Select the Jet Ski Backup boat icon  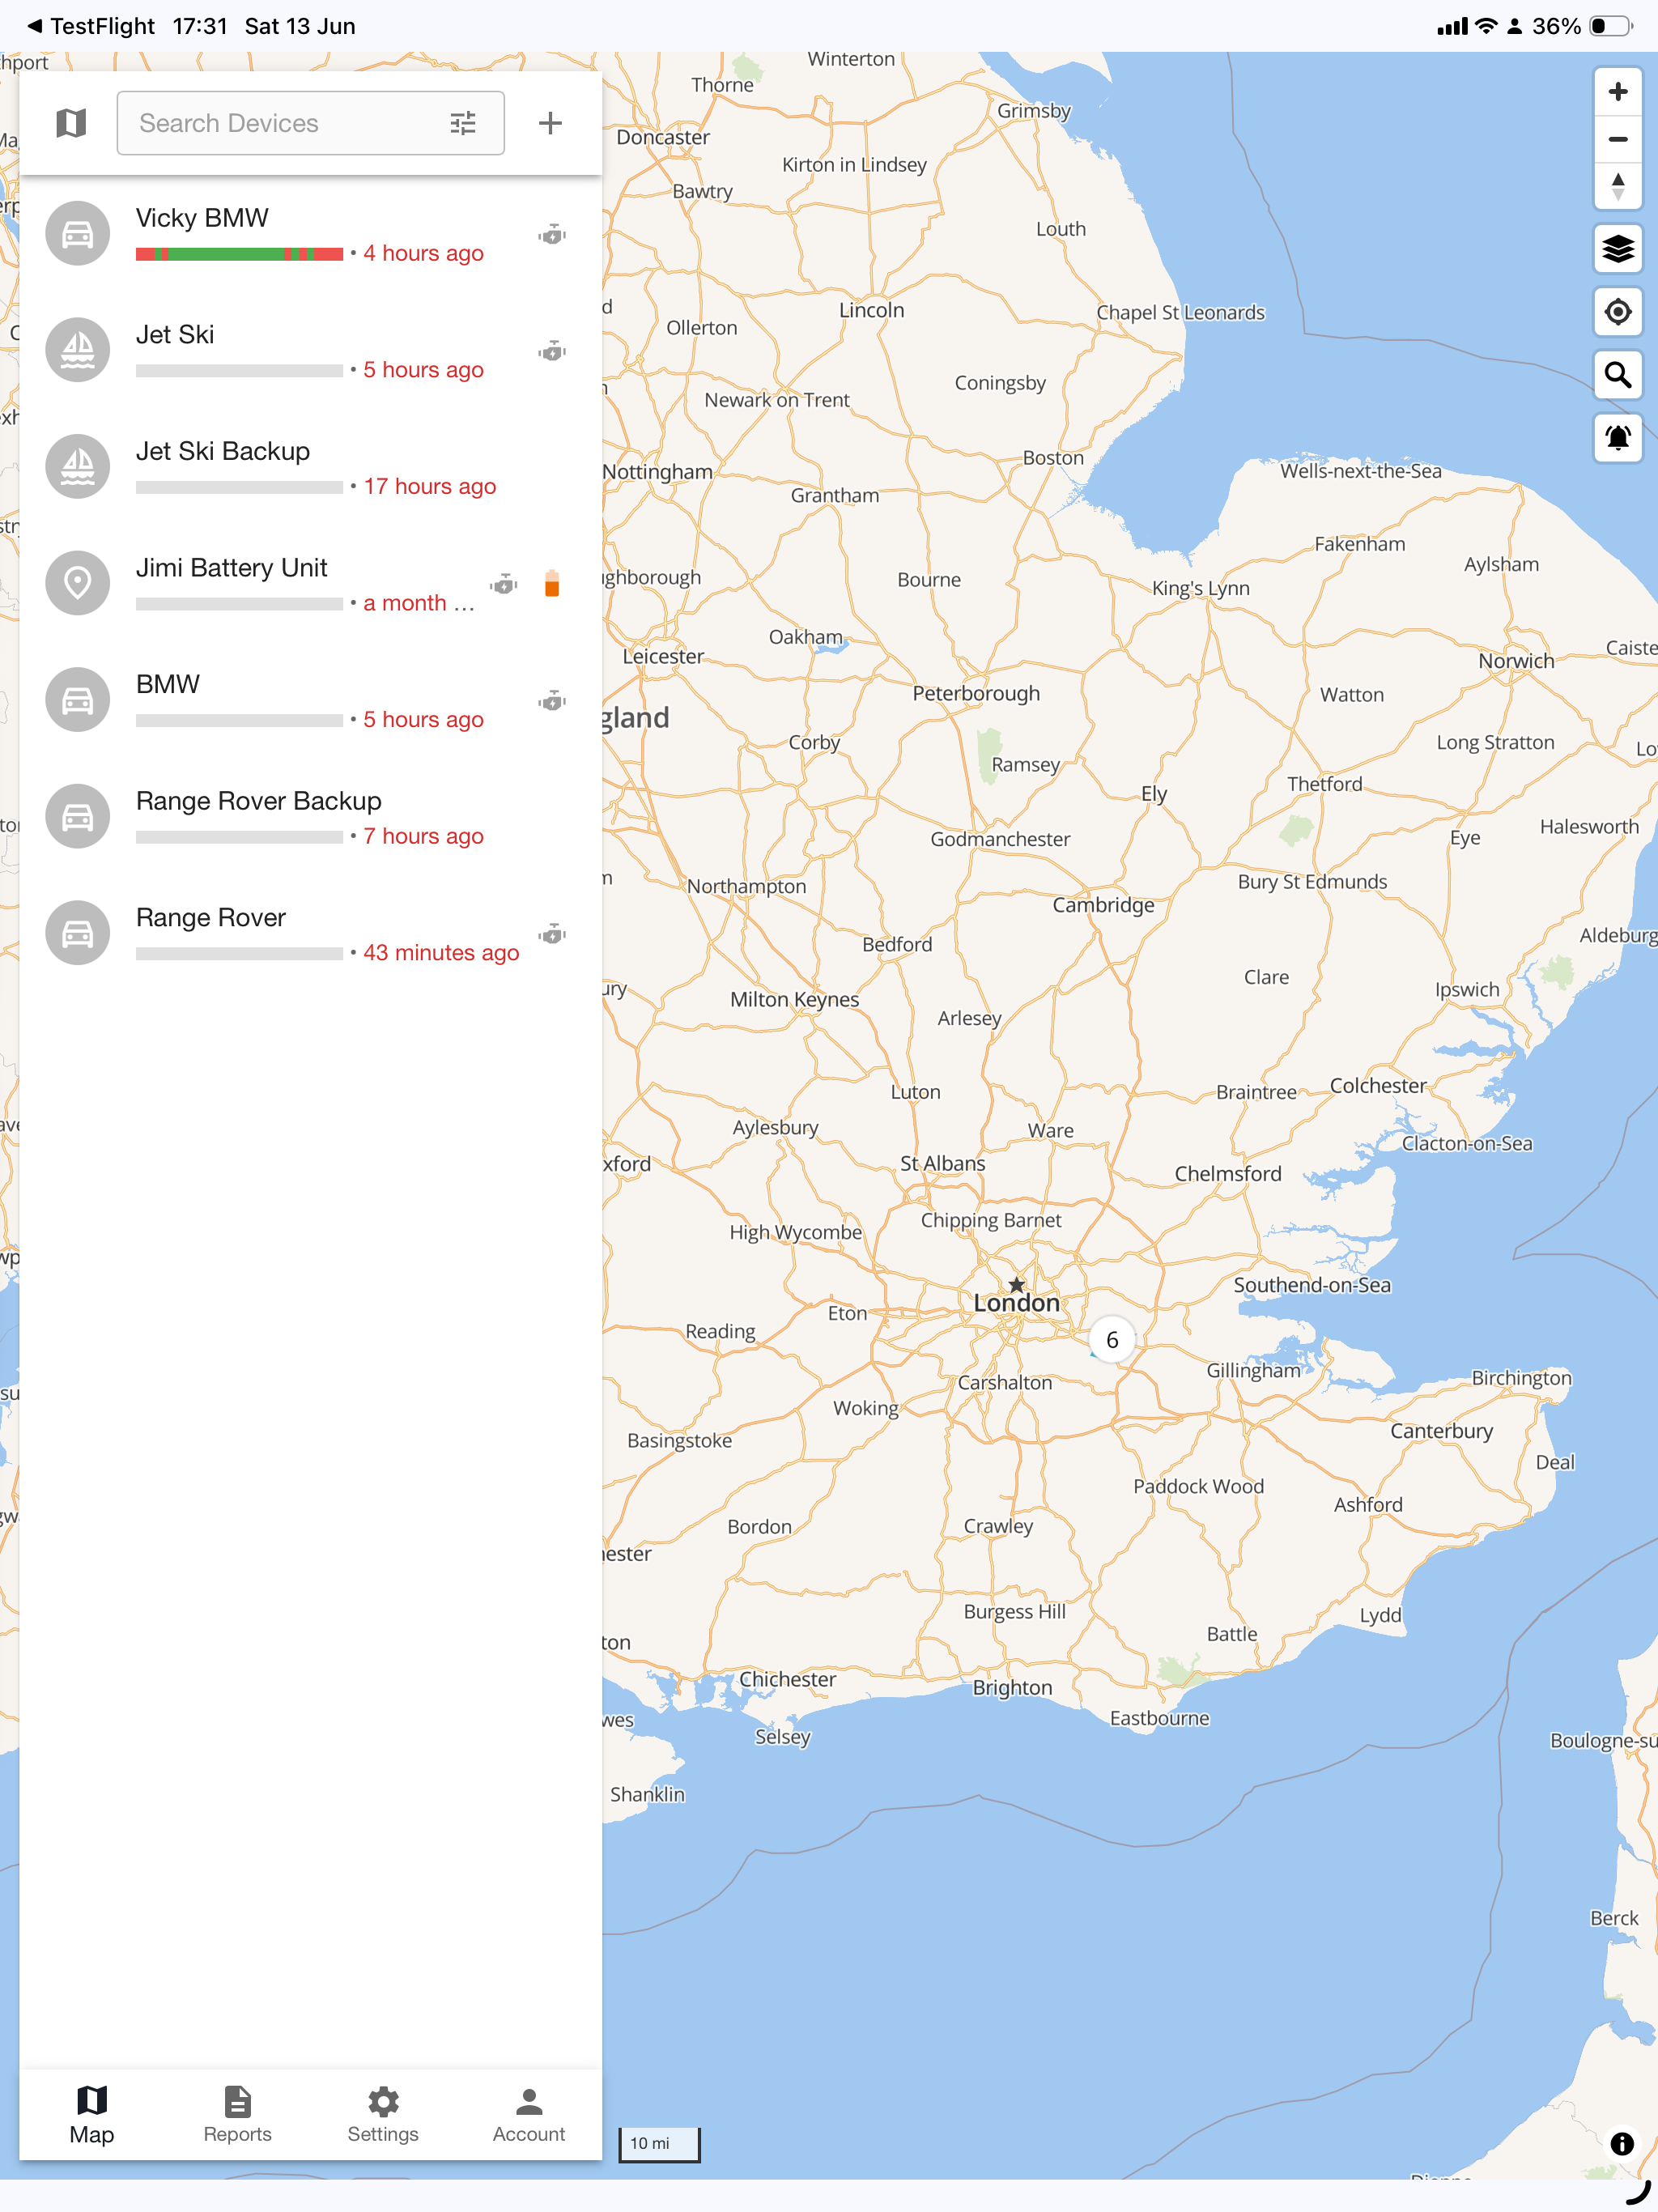tap(78, 467)
